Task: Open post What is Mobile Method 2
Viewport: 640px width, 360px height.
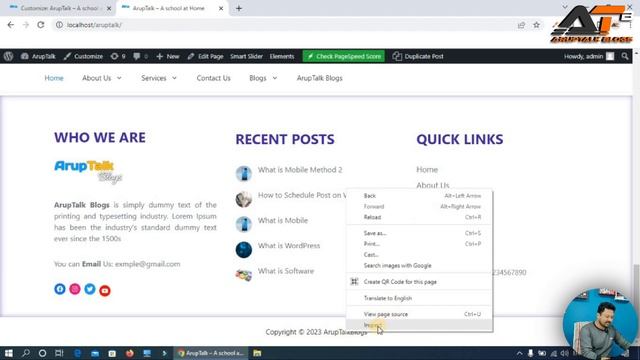Action: click(x=300, y=170)
